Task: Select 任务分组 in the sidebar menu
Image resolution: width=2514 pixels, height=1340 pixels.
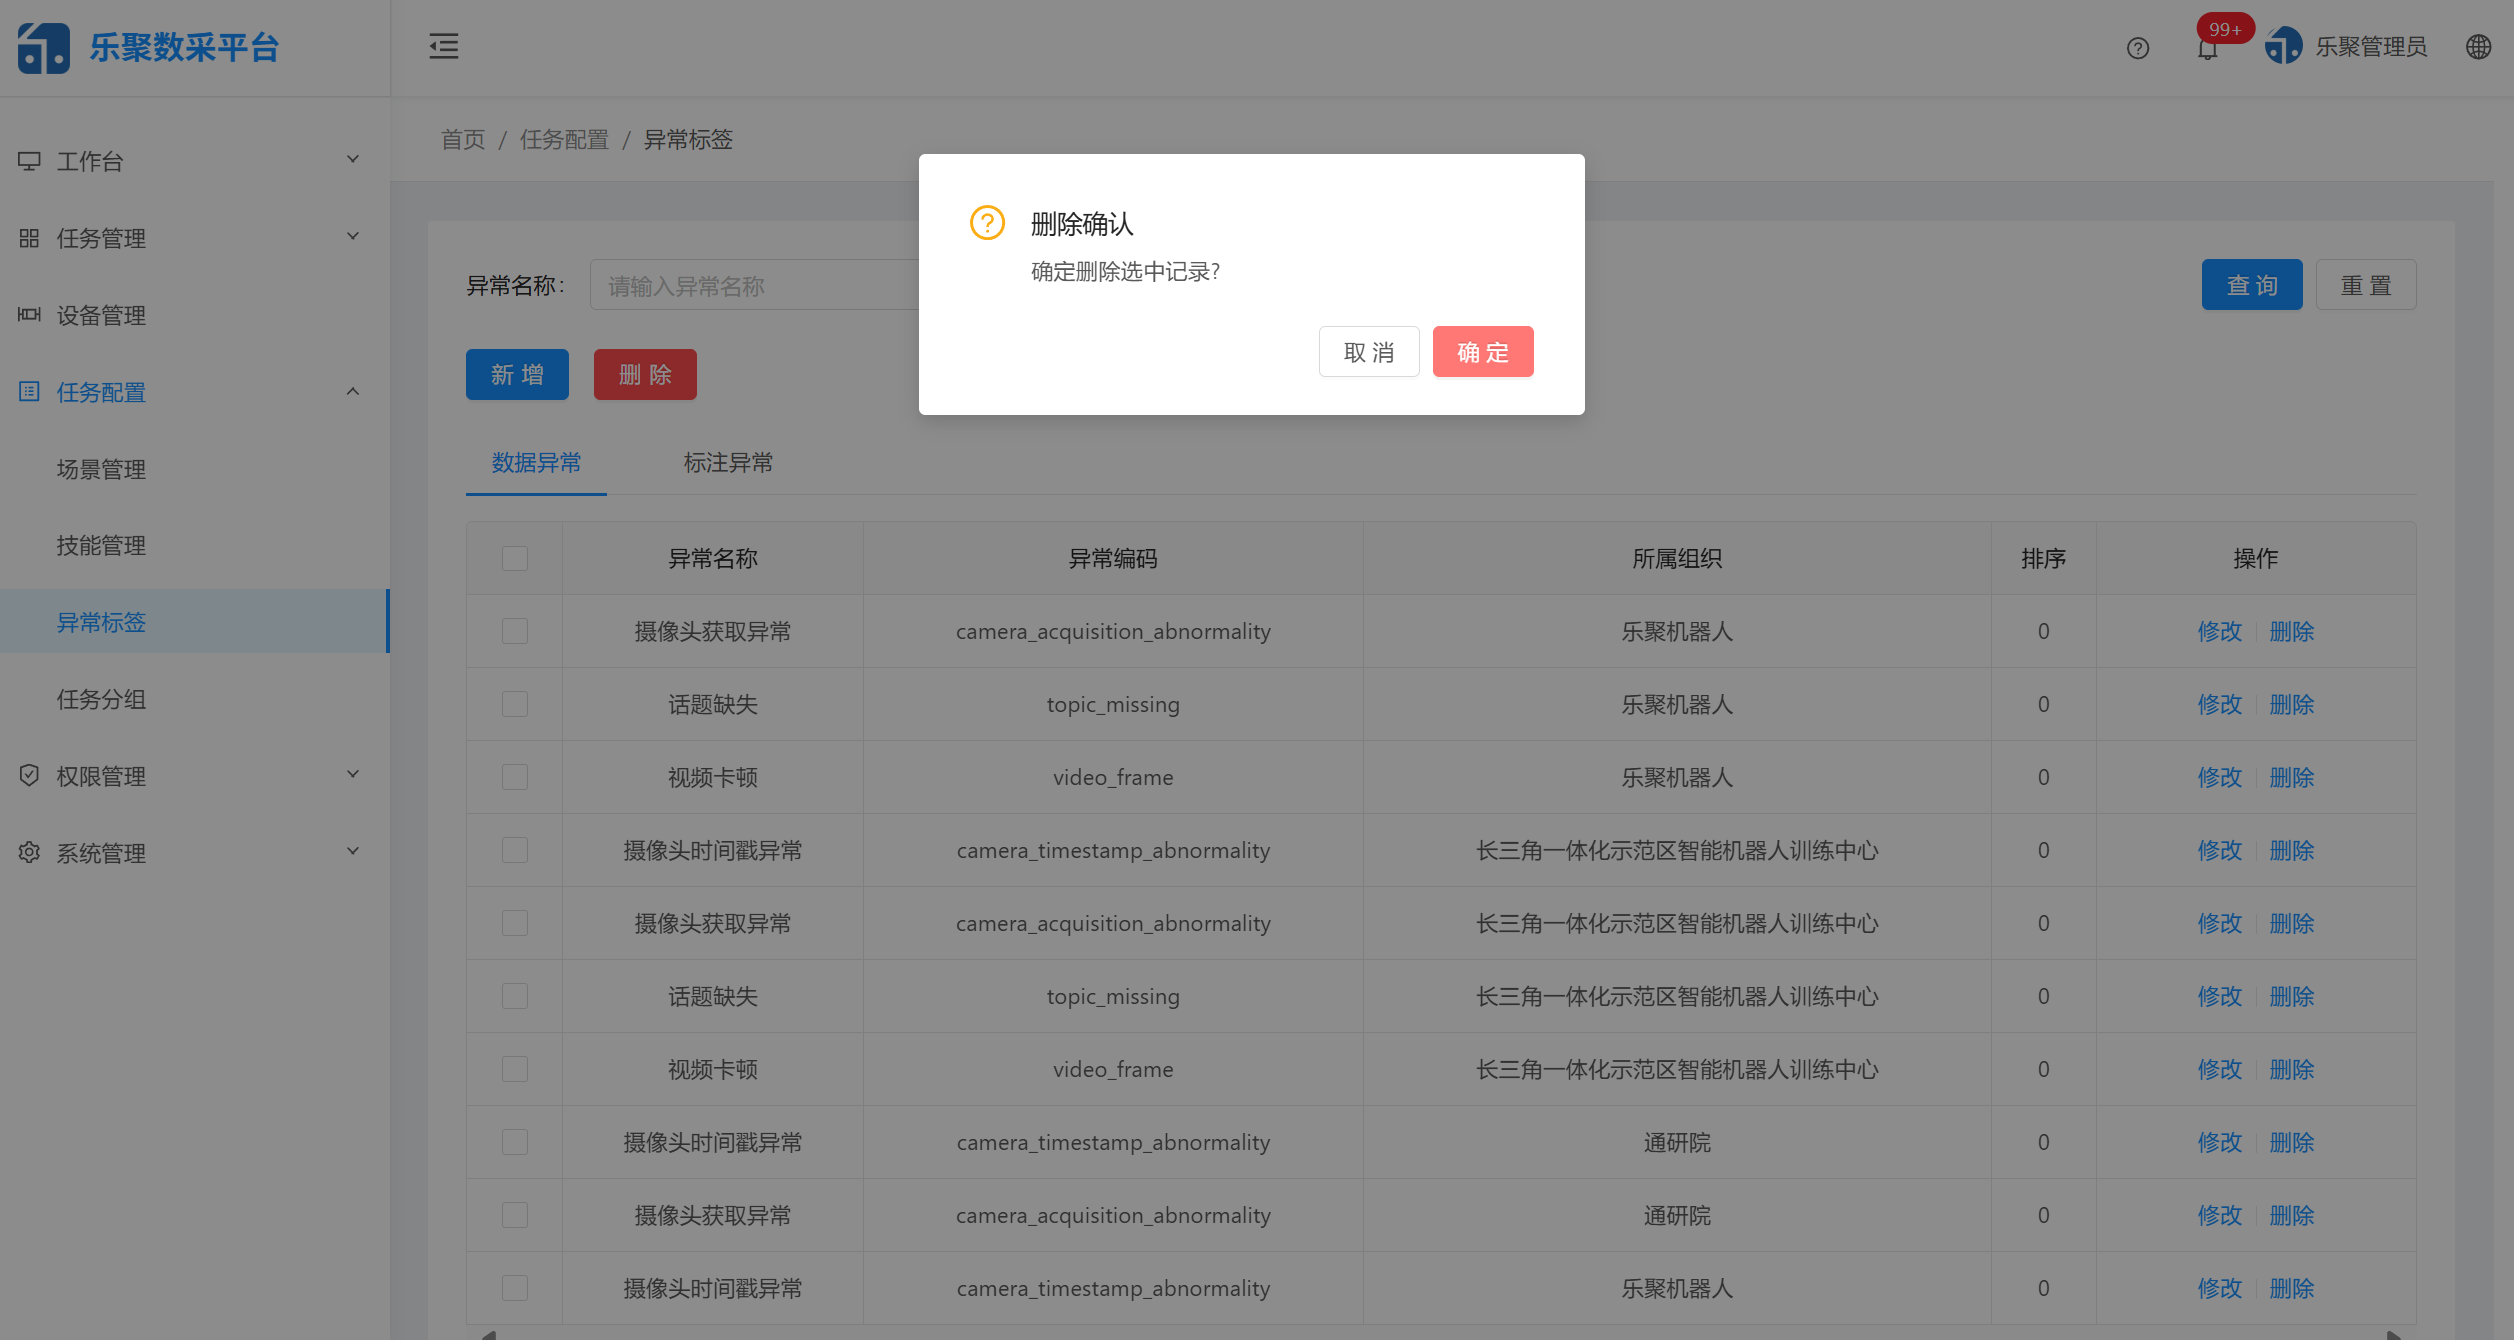Action: pyautogui.click(x=101, y=699)
